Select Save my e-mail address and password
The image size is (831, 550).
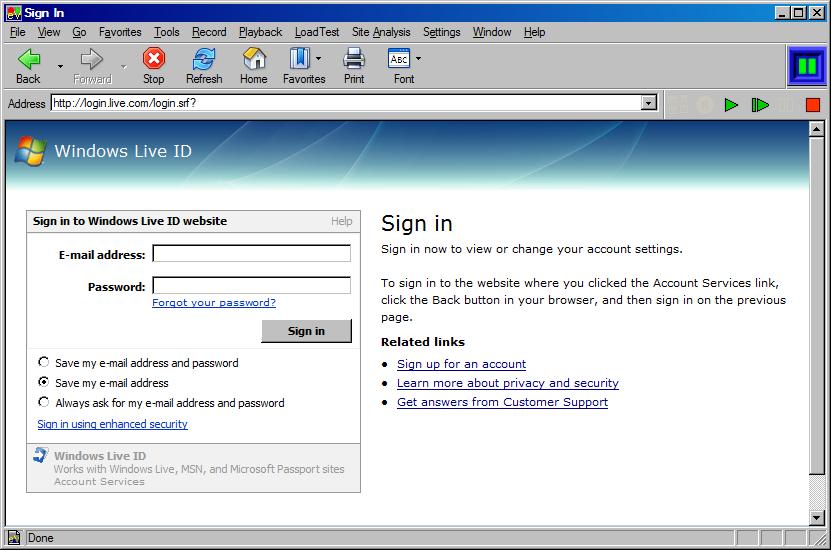click(43, 362)
